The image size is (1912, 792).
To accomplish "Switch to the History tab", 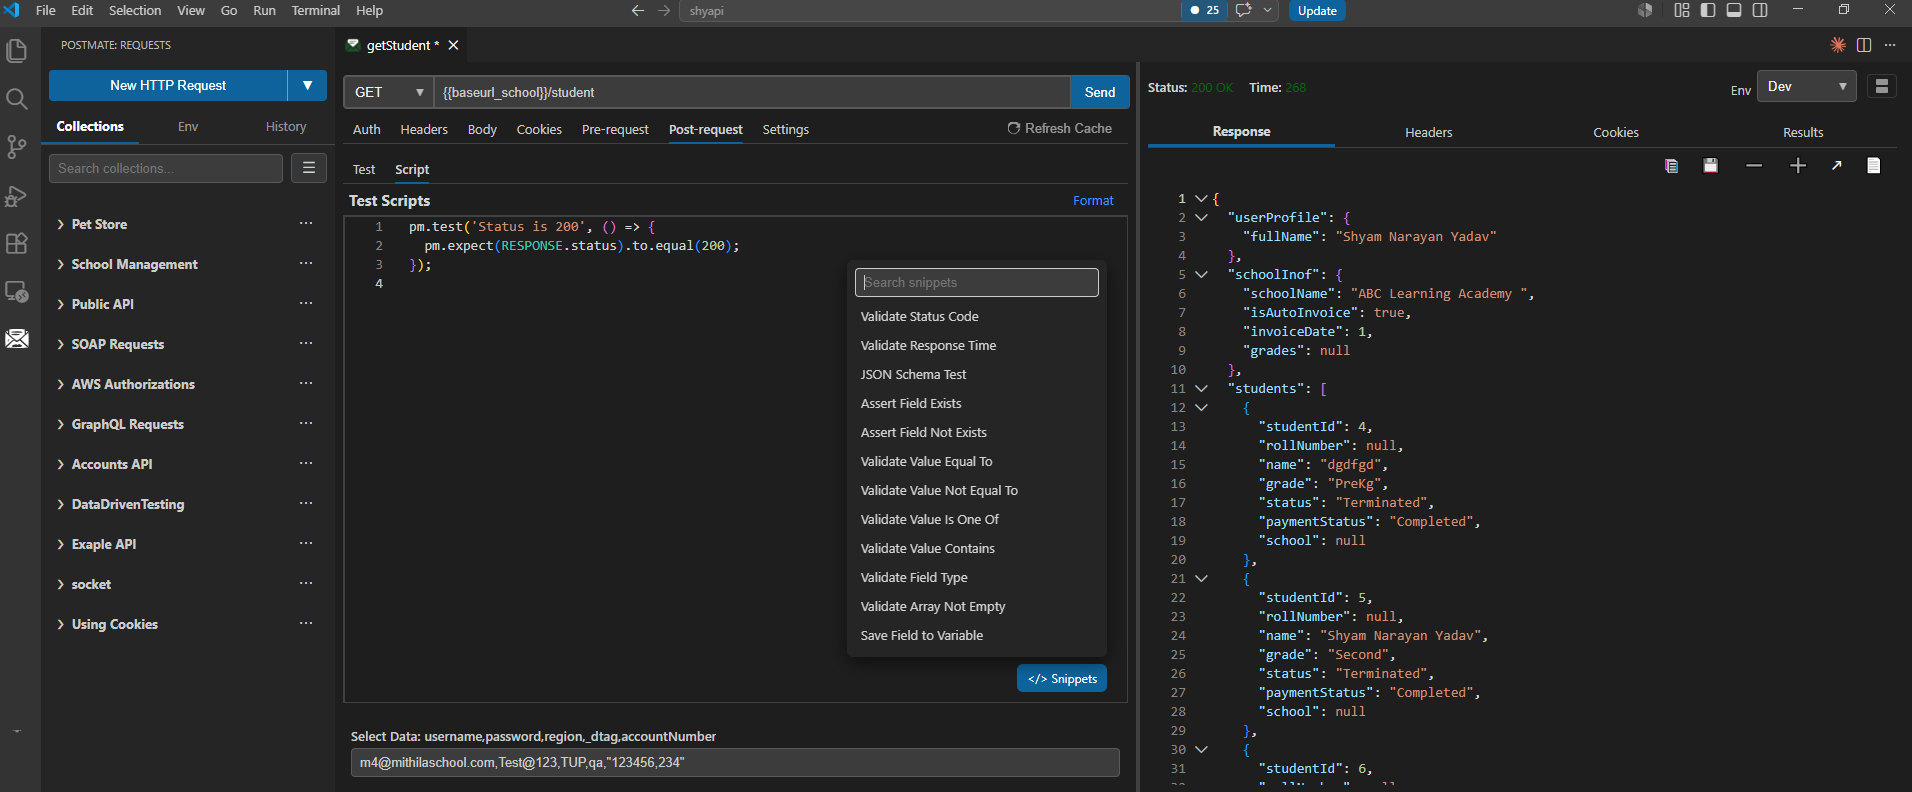I will point(286,127).
